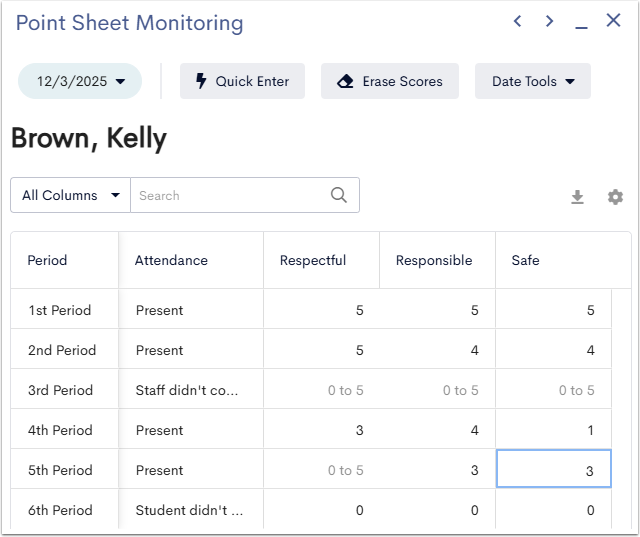640x537 pixels.
Task: Select 1st Period Attendance cell 'Present'
Action: (191, 310)
